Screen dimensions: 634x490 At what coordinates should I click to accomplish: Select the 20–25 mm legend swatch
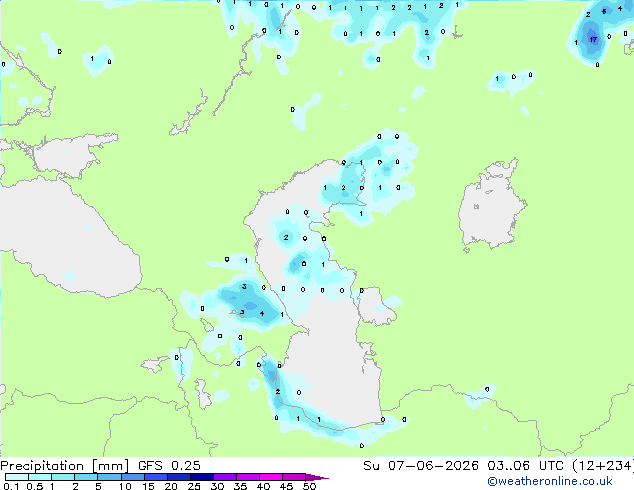178,477
